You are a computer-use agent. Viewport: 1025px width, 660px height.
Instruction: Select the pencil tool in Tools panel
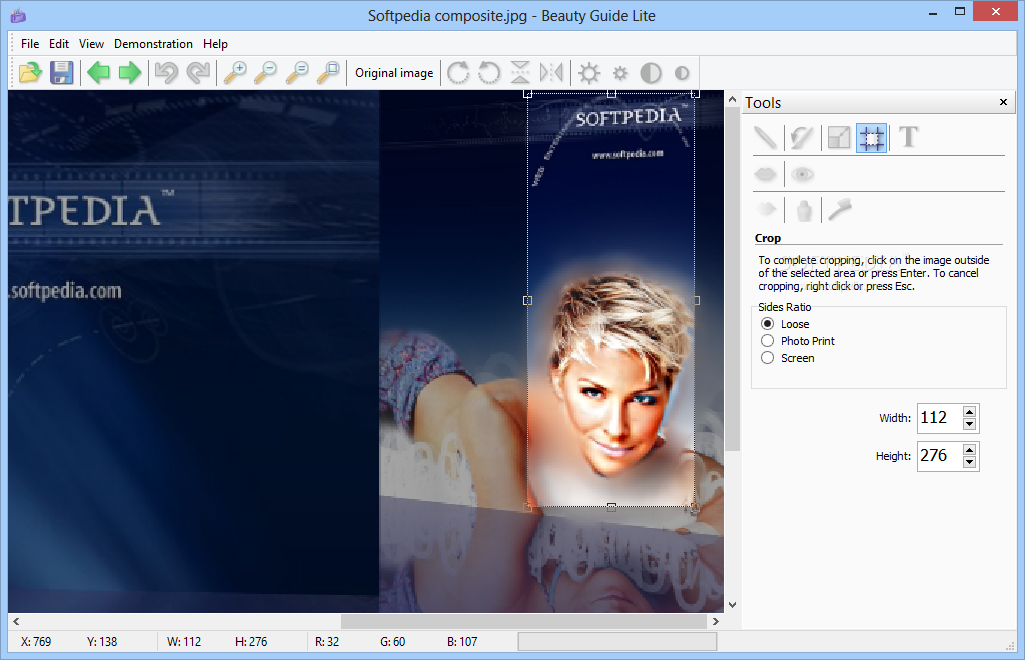(x=765, y=137)
